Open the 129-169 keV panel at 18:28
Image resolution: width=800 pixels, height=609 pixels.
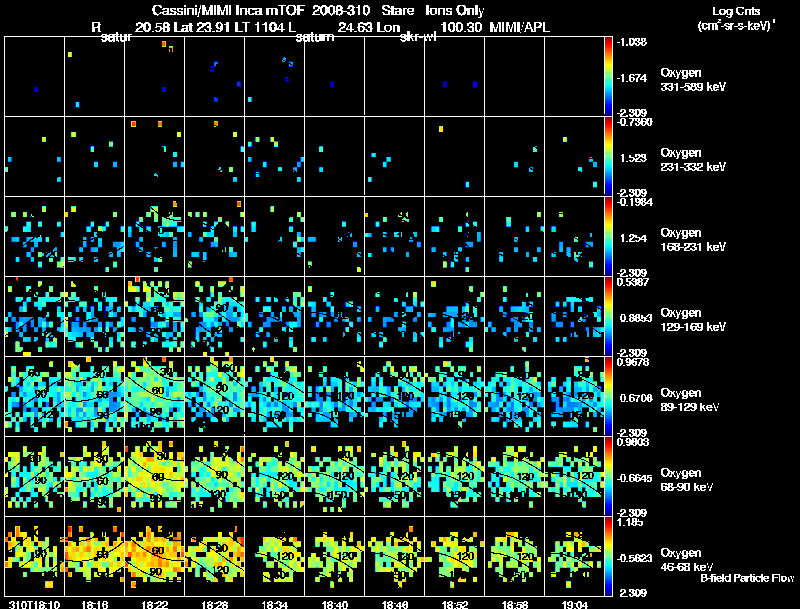[215, 316]
